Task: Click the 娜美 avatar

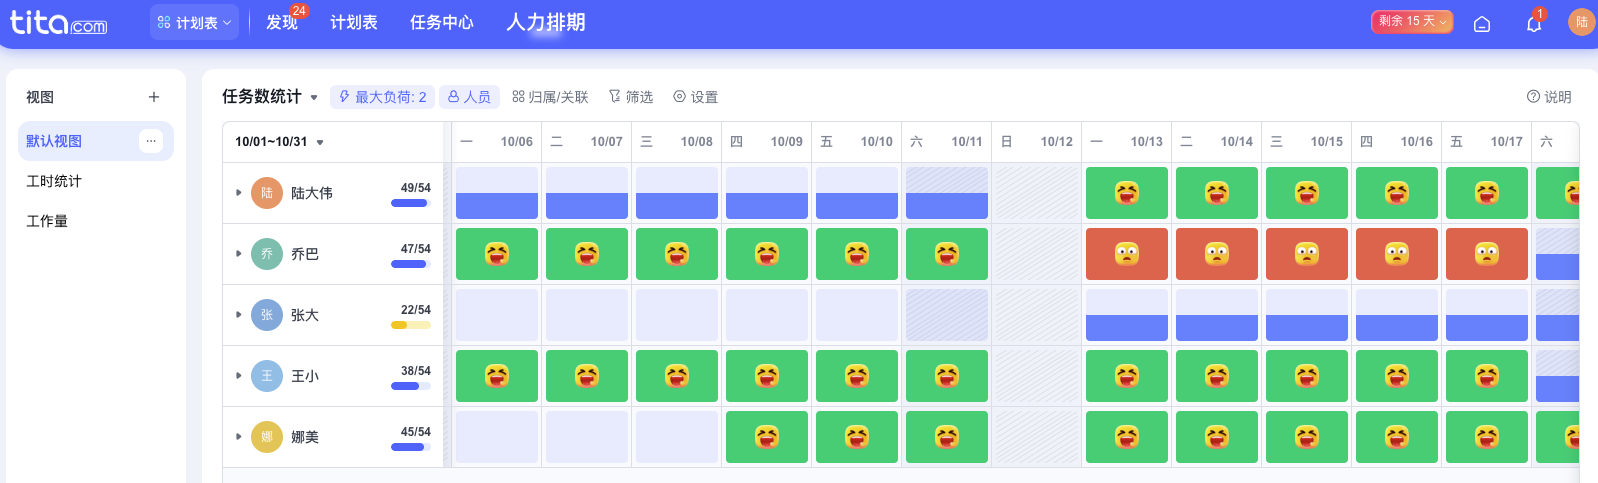Action: 267,437
